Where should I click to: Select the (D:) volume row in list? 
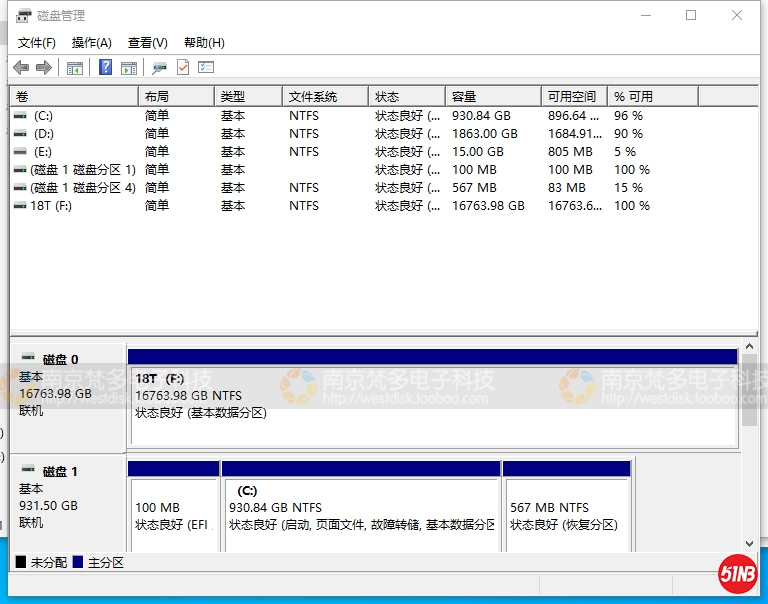tap(43, 134)
